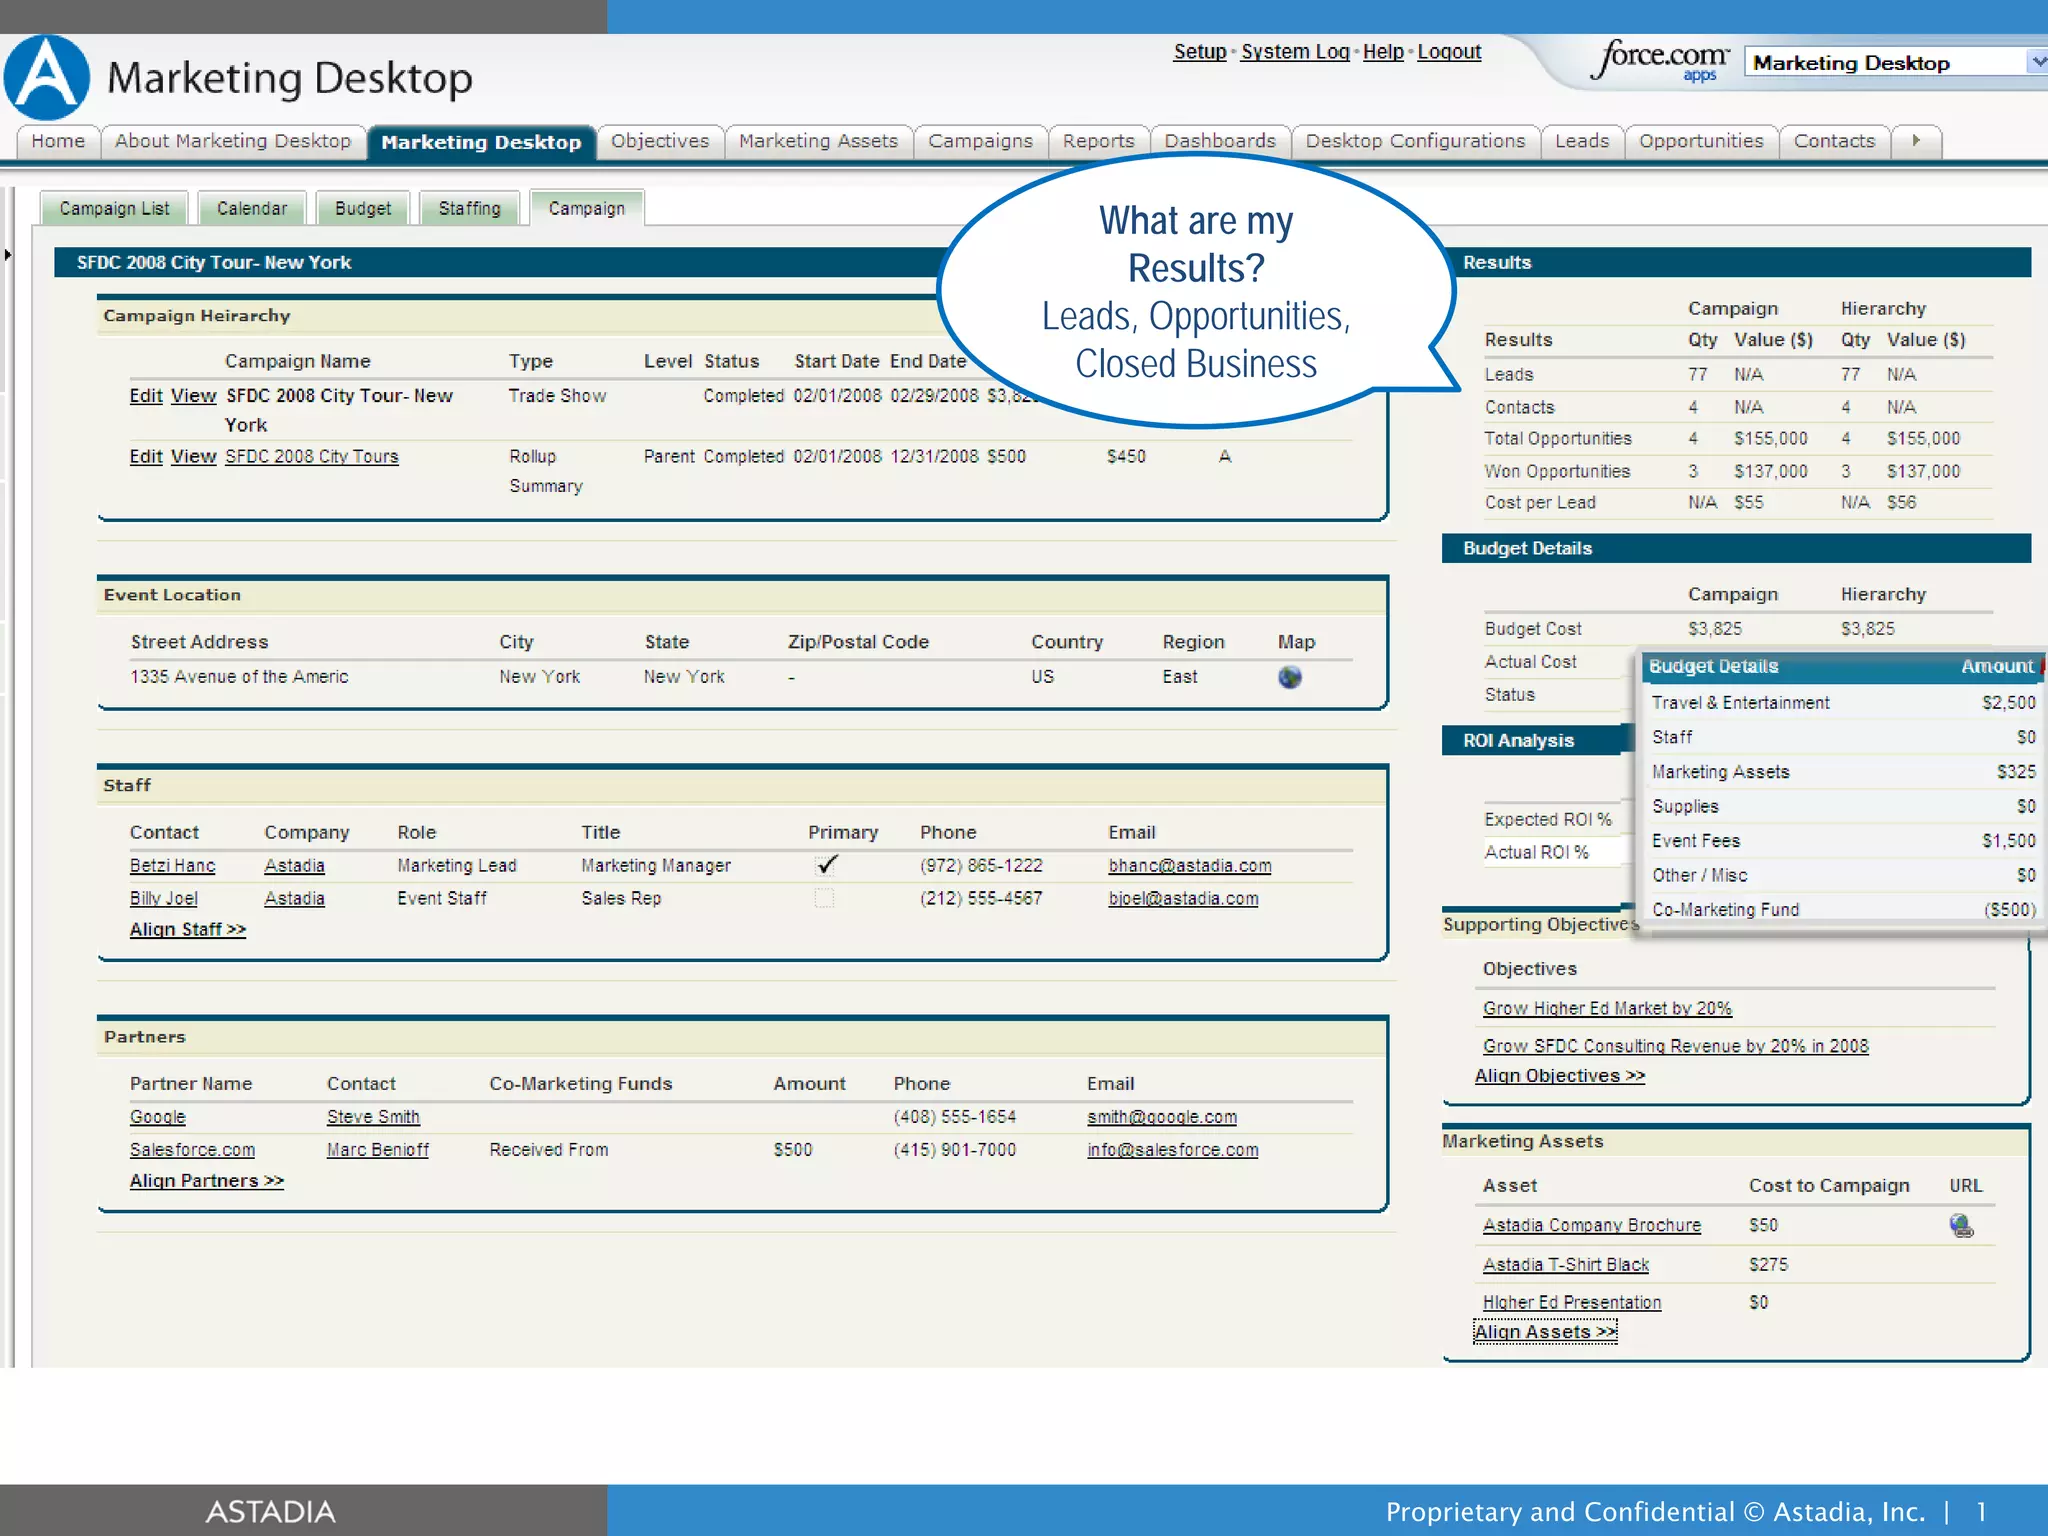
Task: Open objective Grow Higher Ed Market by 20%
Action: pos(1607,1009)
